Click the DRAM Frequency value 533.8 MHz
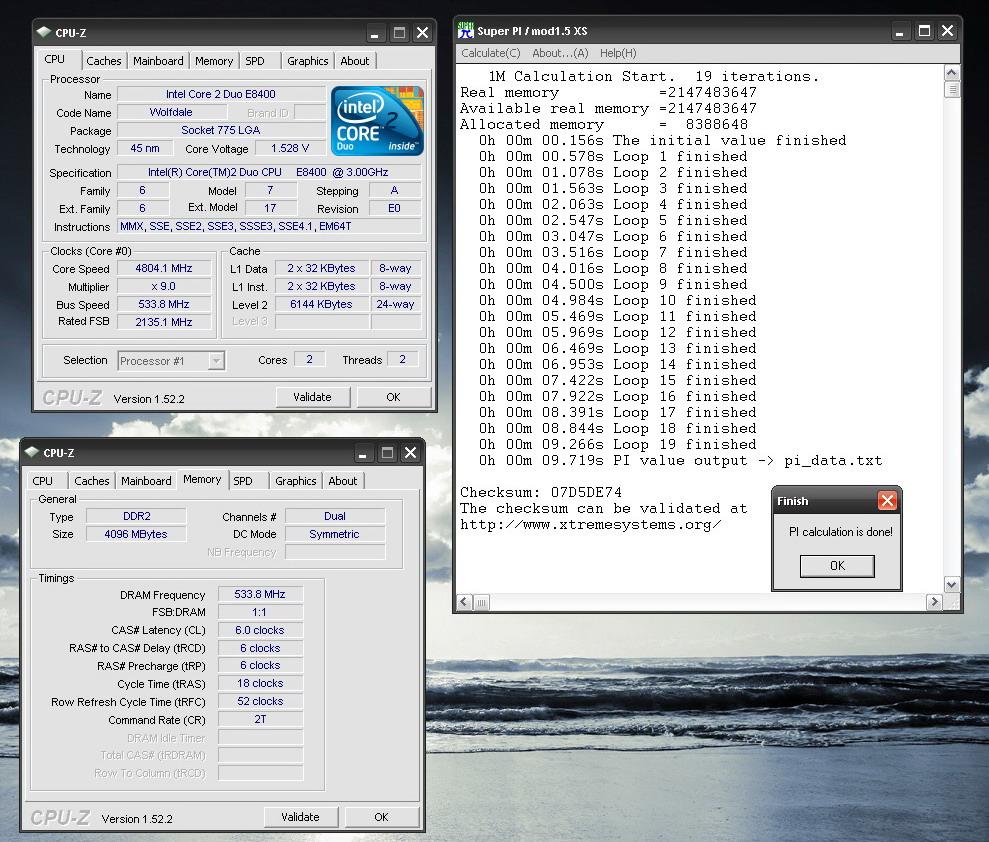The width and height of the screenshot is (989, 842). click(x=260, y=594)
